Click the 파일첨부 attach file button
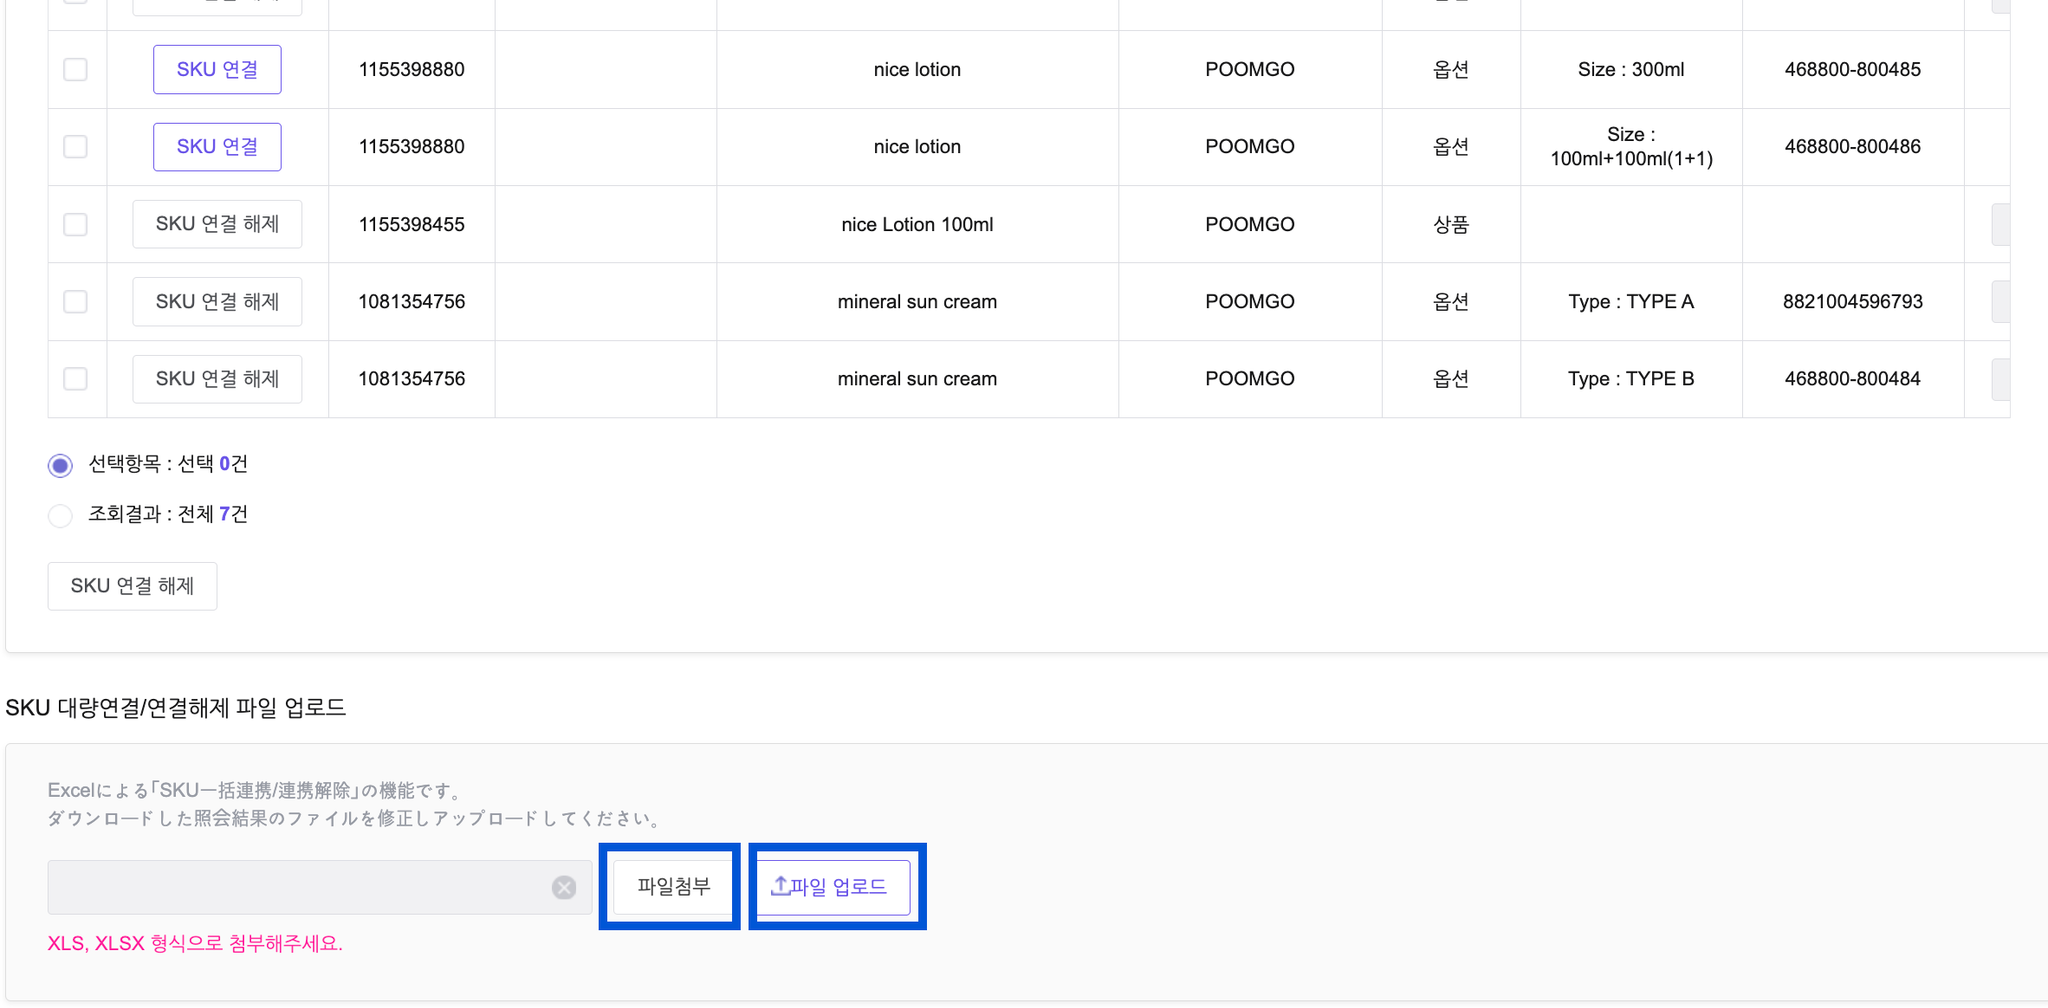 [673, 887]
